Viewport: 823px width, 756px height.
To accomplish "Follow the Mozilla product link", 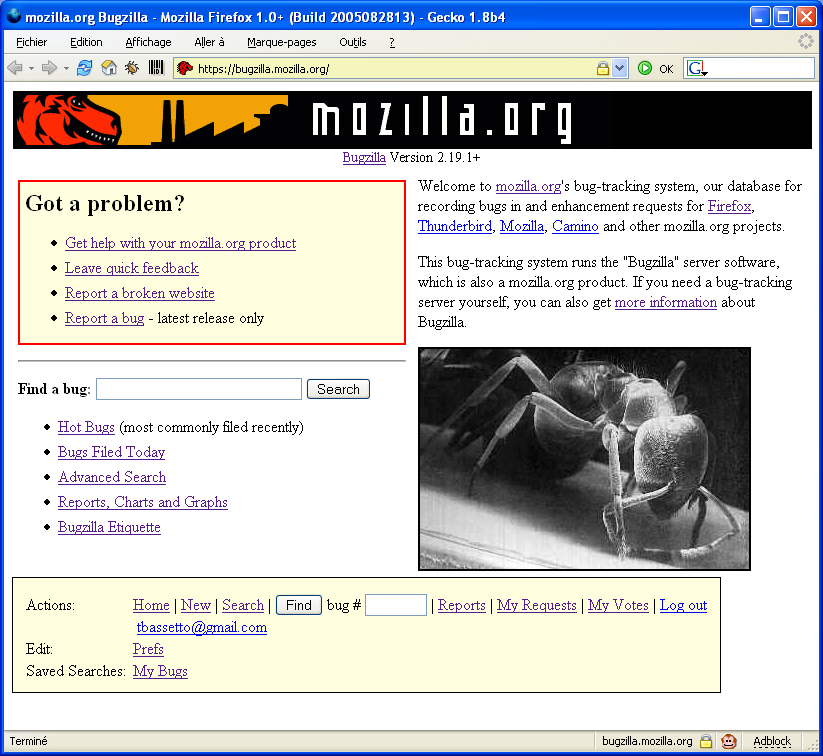I will [522, 226].
